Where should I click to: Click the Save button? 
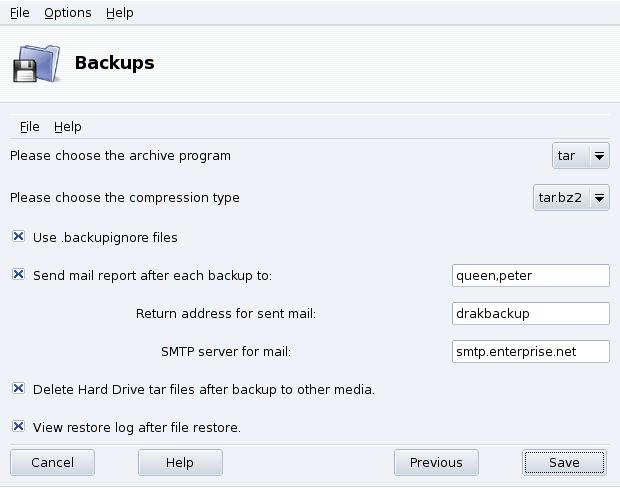point(564,462)
